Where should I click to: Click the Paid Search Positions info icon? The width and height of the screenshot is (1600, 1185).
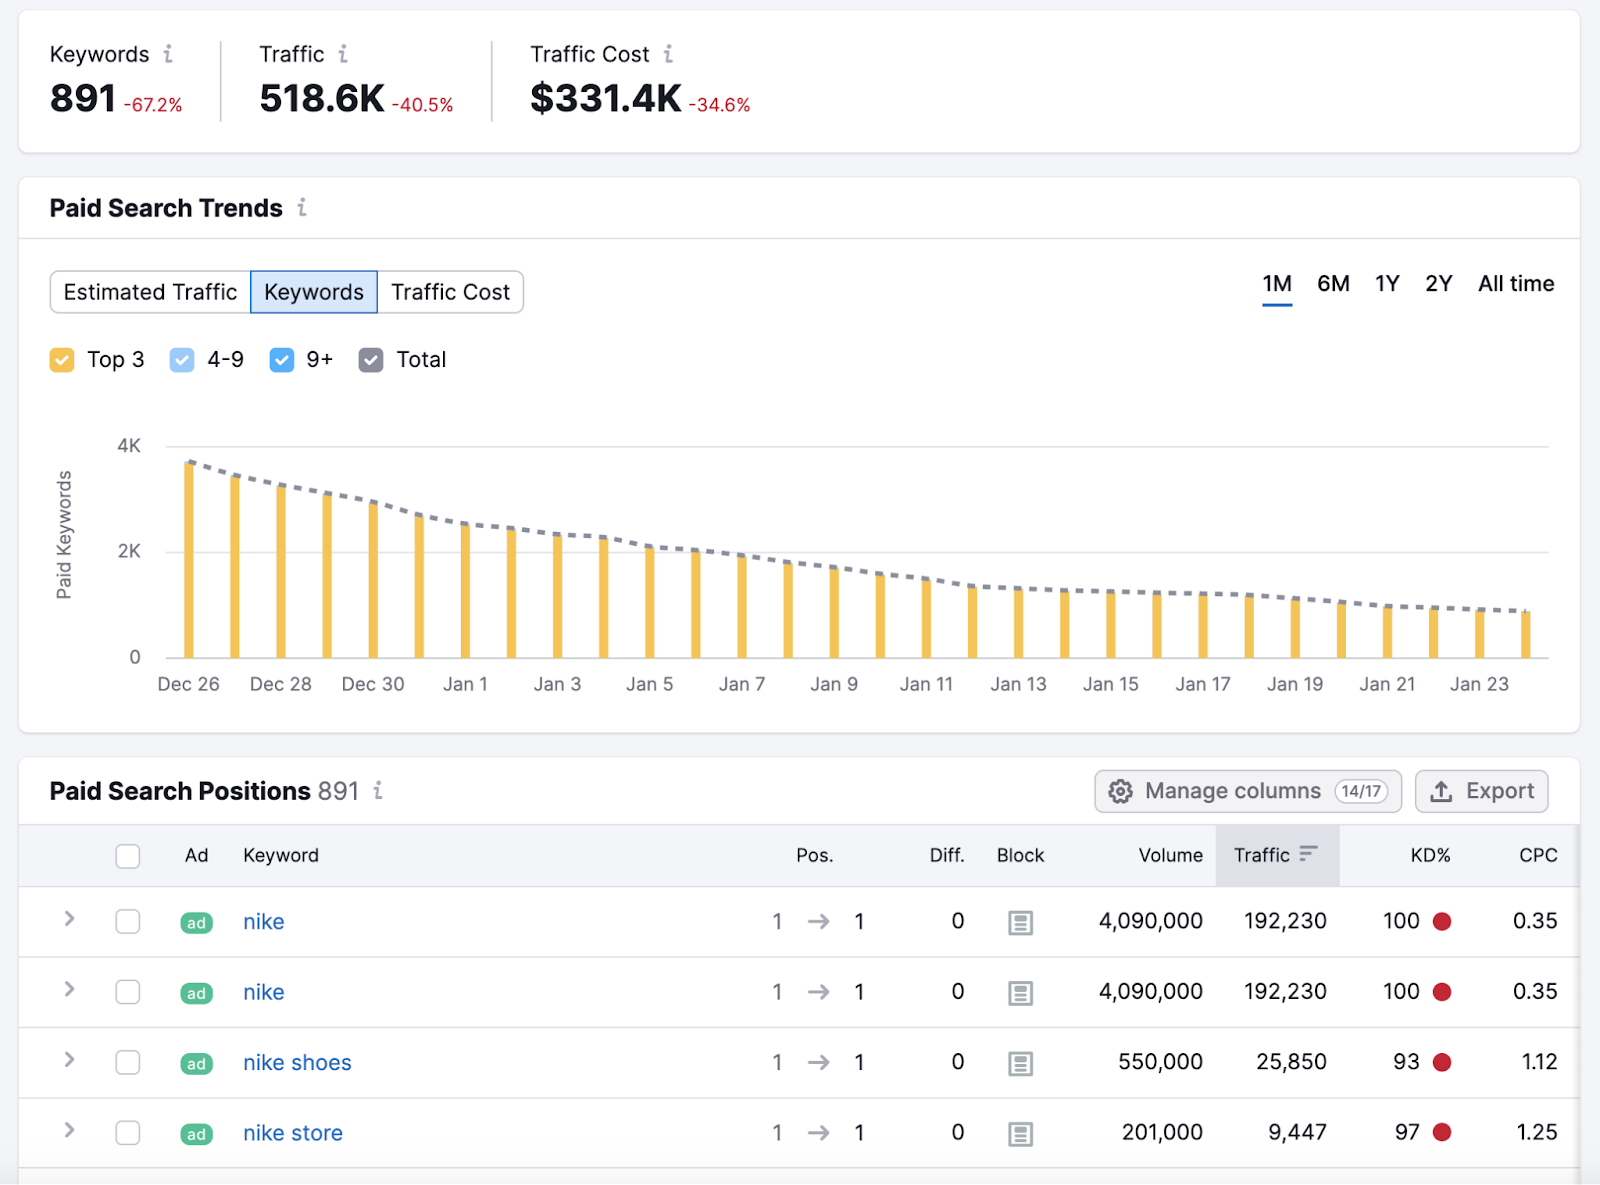coord(377,791)
